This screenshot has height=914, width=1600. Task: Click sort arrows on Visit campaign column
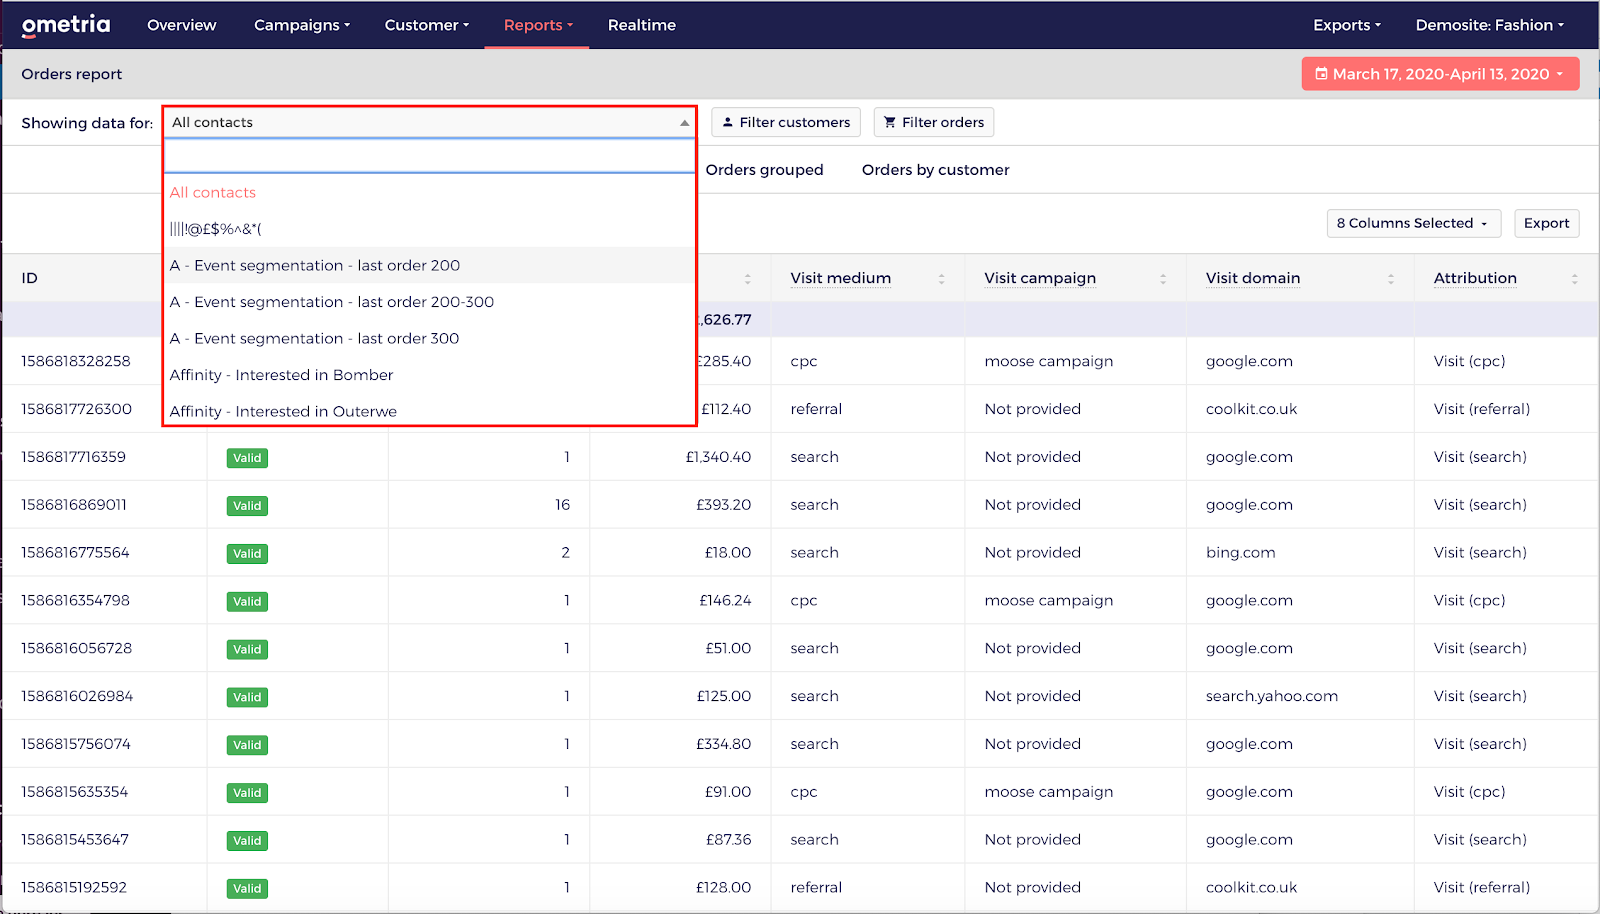(1163, 279)
